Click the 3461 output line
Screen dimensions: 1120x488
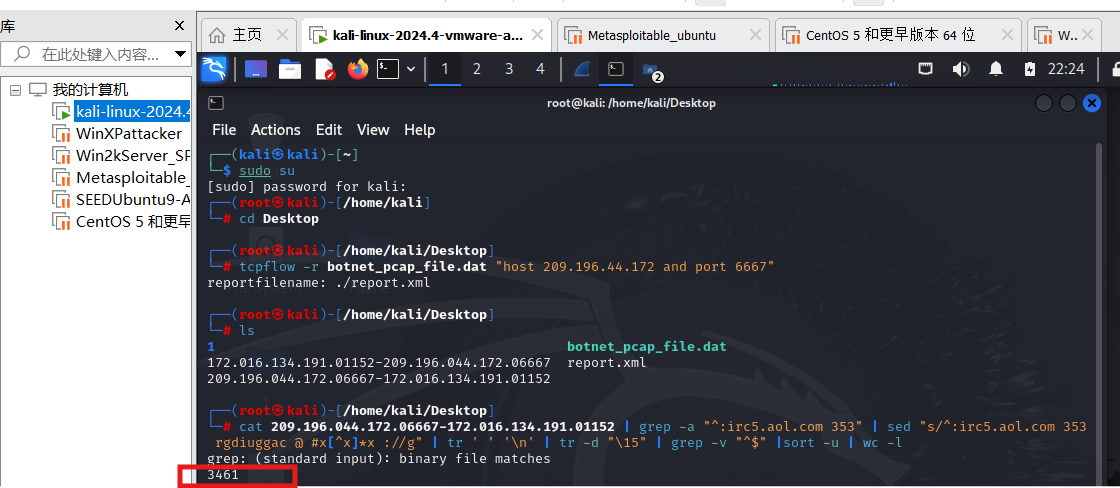point(222,475)
